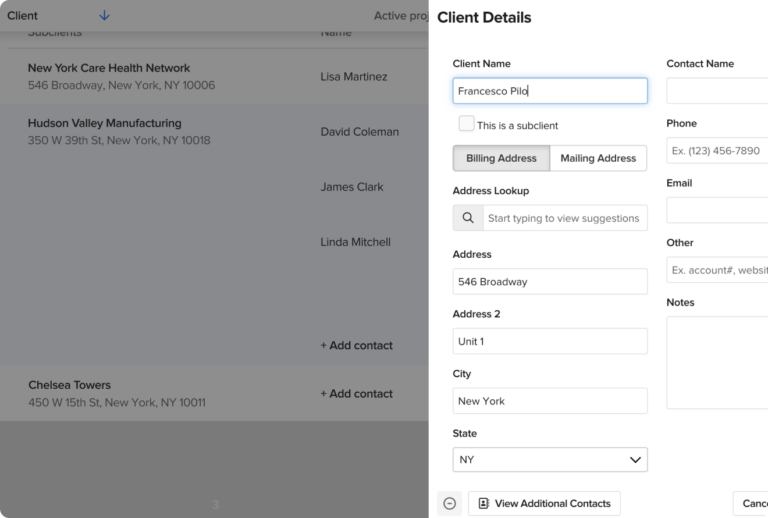Open View Additional Contacts
This screenshot has width=768, height=518.
[544, 503]
